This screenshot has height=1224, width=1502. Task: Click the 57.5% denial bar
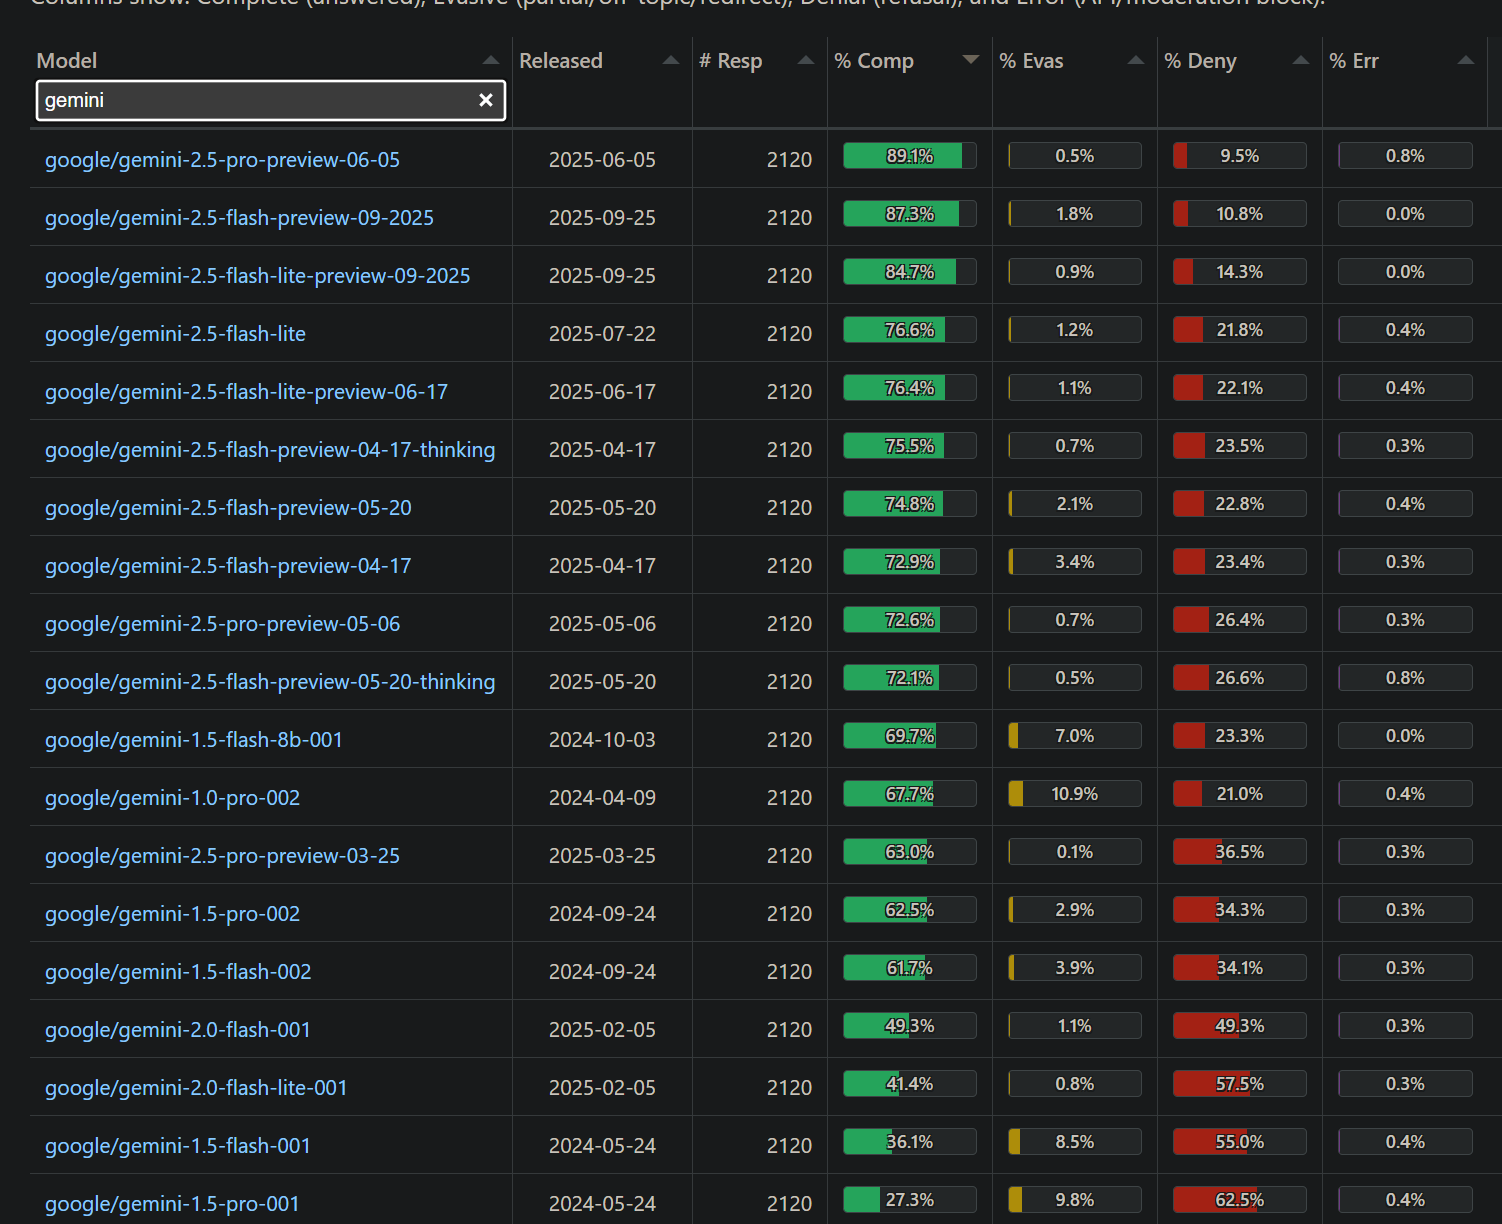1240,1084
